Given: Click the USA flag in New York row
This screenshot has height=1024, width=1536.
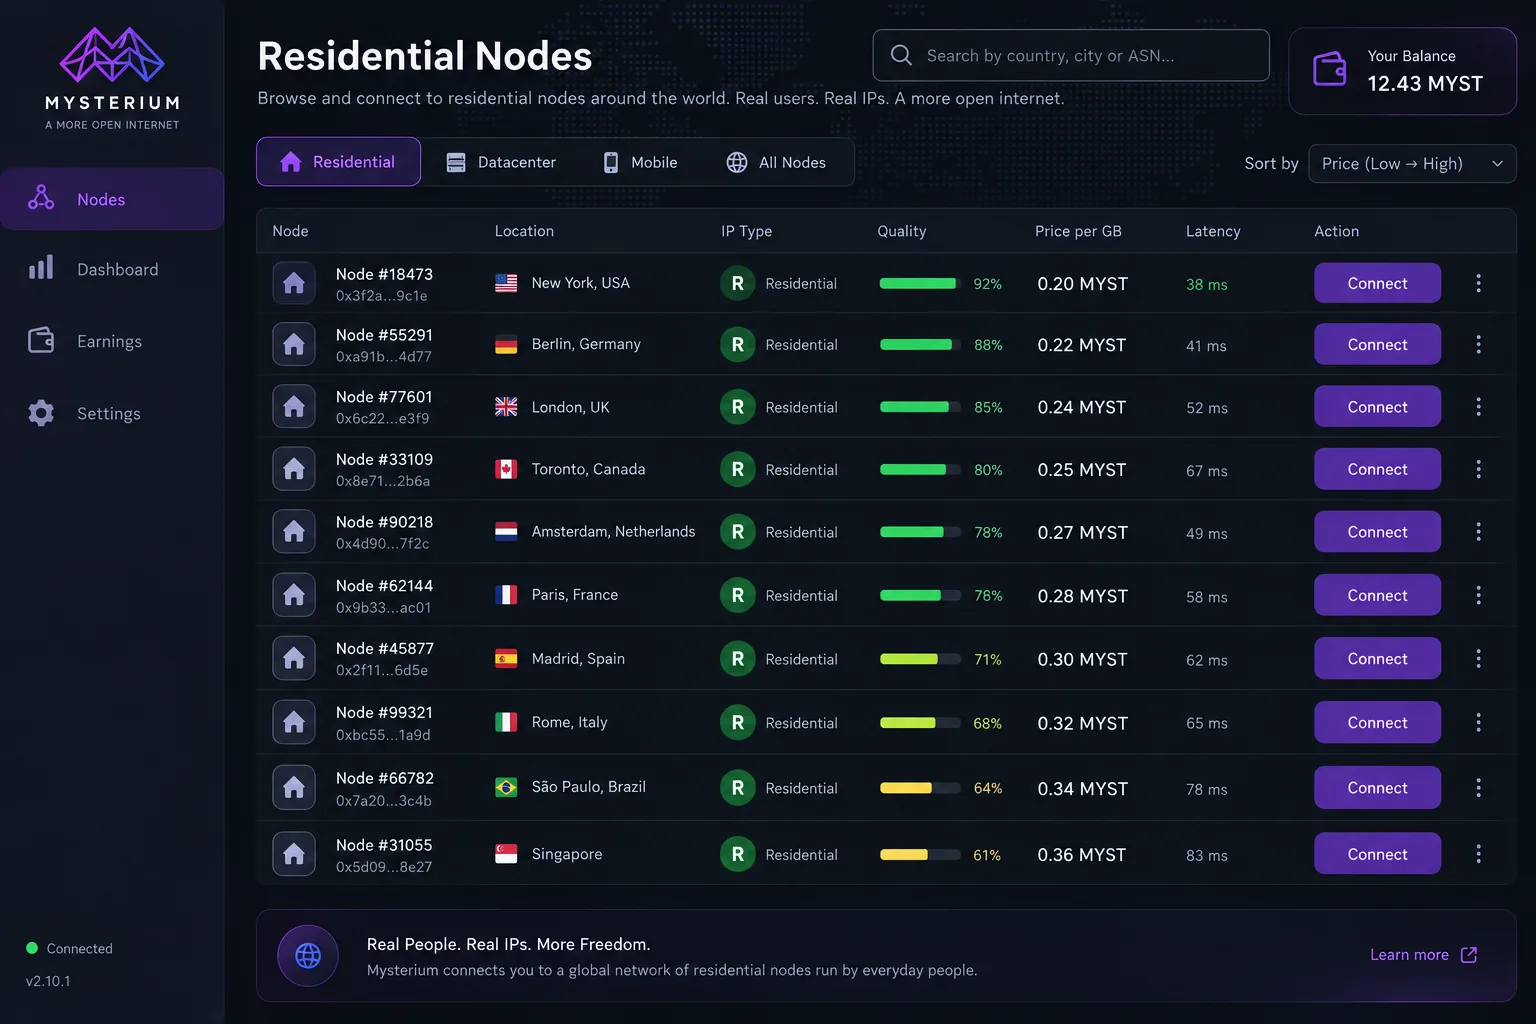Looking at the screenshot, I should [x=507, y=283].
